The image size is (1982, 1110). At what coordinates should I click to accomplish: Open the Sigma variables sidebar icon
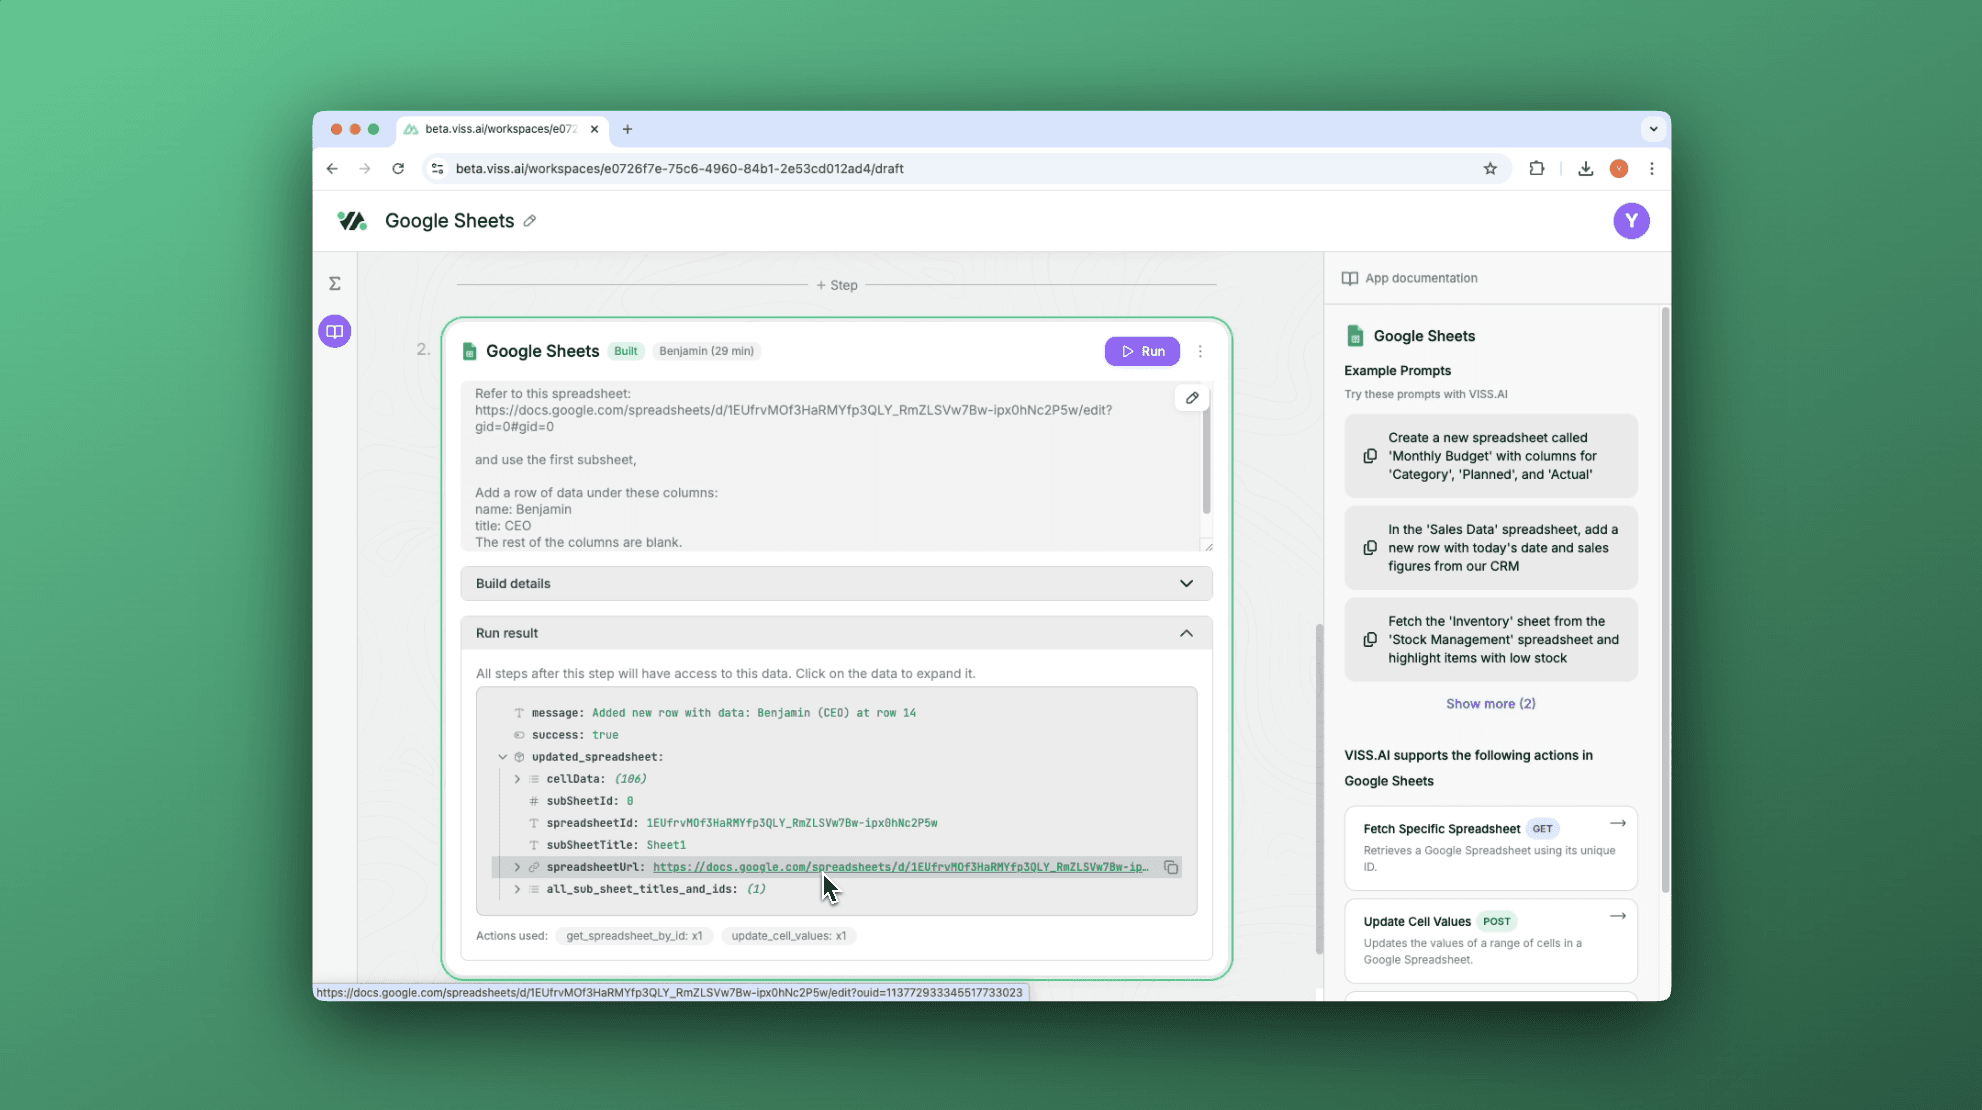[x=335, y=284]
